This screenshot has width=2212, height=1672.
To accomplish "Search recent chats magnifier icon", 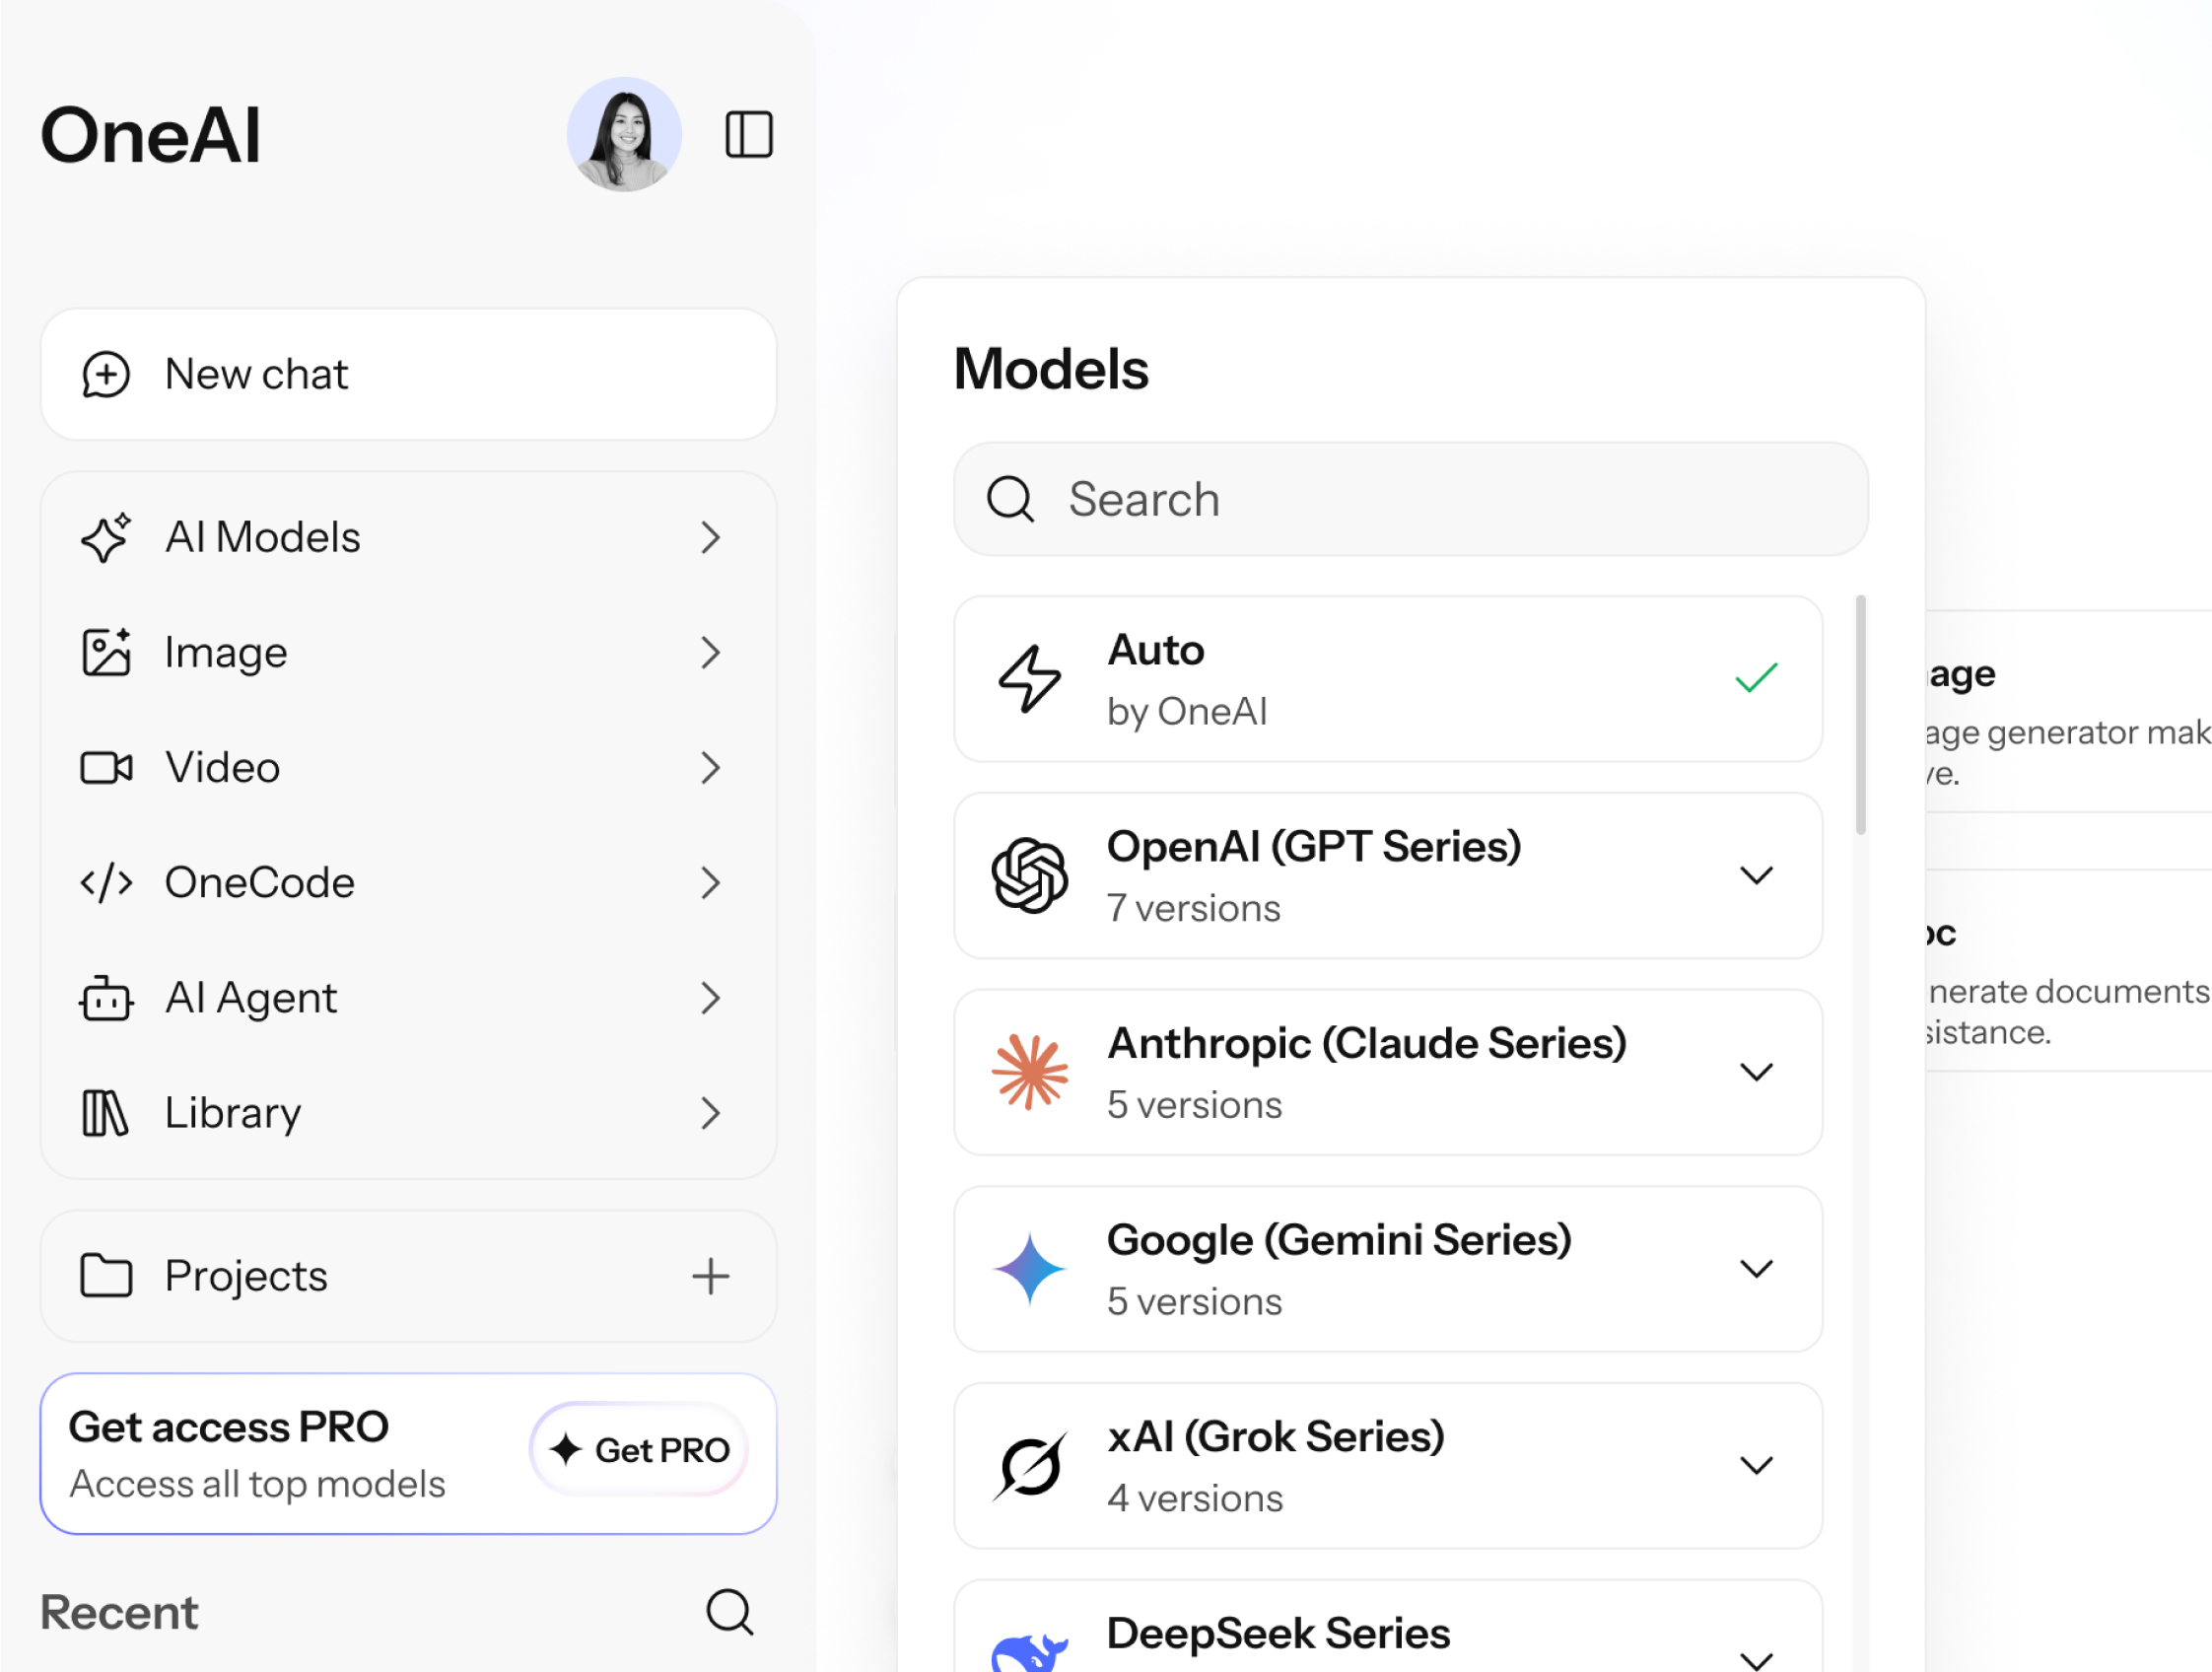I will tap(730, 1612).
